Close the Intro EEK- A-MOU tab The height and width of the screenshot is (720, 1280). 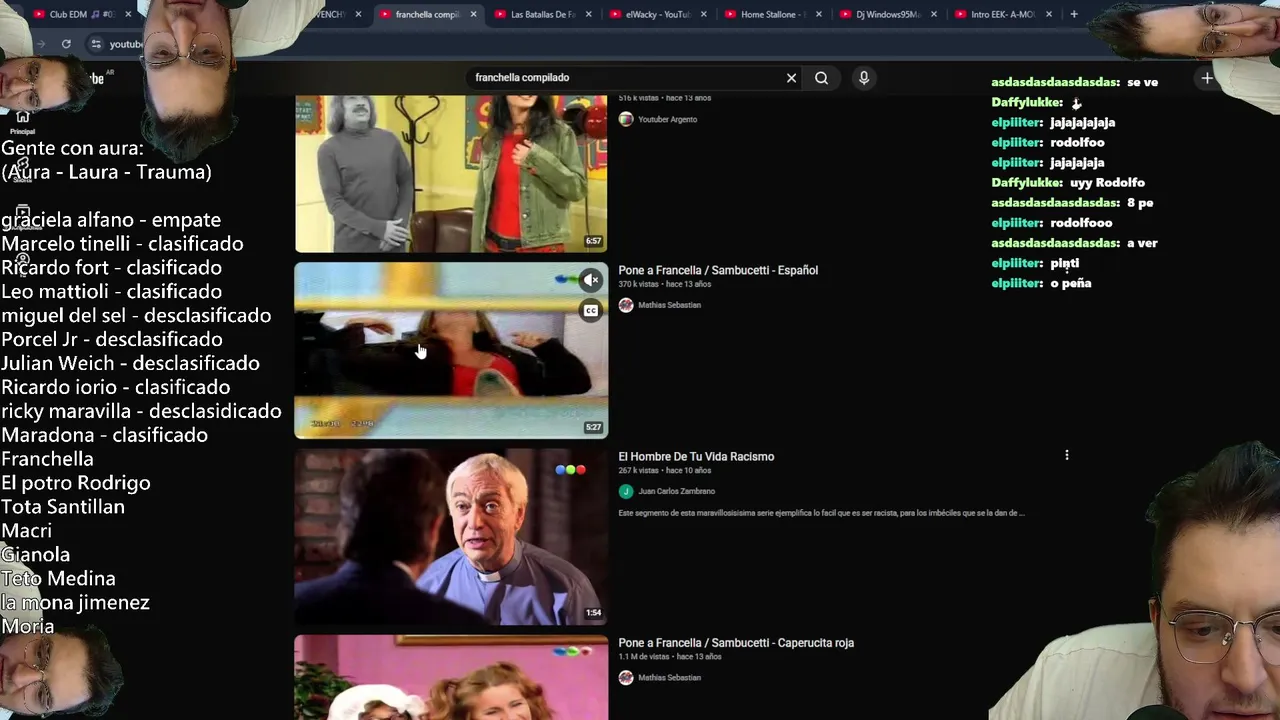(1048, 15)
